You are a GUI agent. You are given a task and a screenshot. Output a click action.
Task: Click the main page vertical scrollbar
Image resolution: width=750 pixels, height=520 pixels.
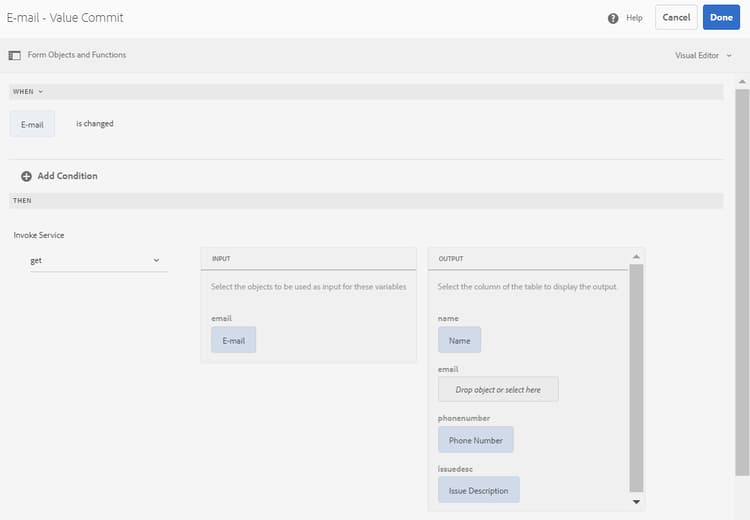(x=742, y=282)
